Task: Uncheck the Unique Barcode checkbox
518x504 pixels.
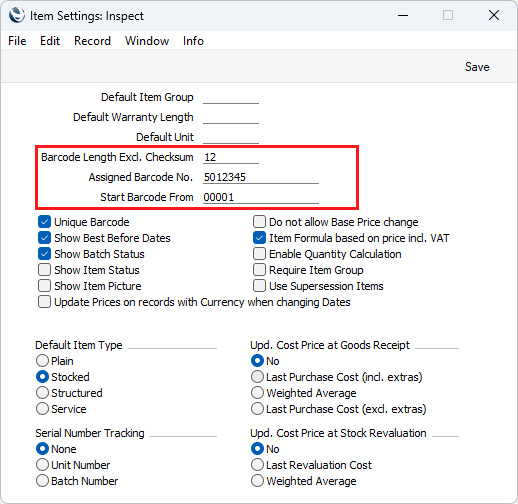Action: click(44, 222)
